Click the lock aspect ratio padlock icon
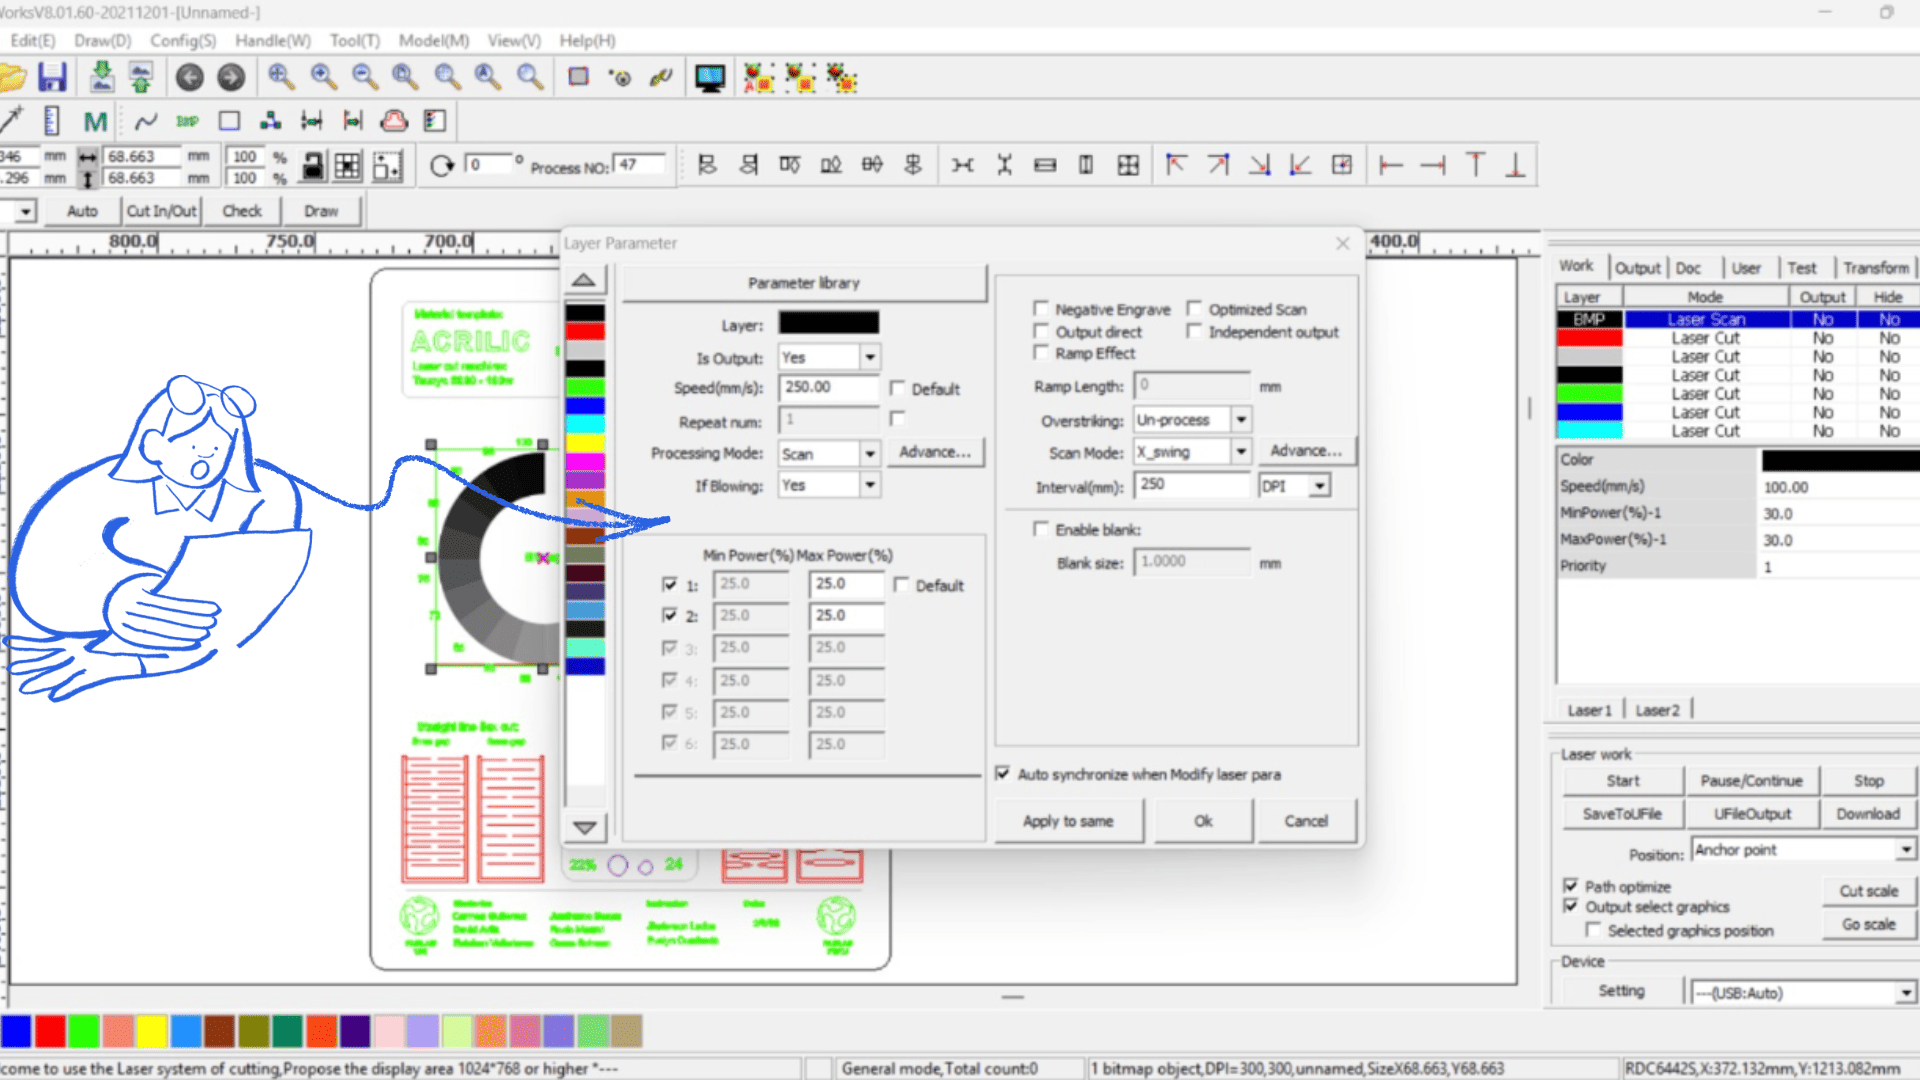 click(x=313, y=166)
